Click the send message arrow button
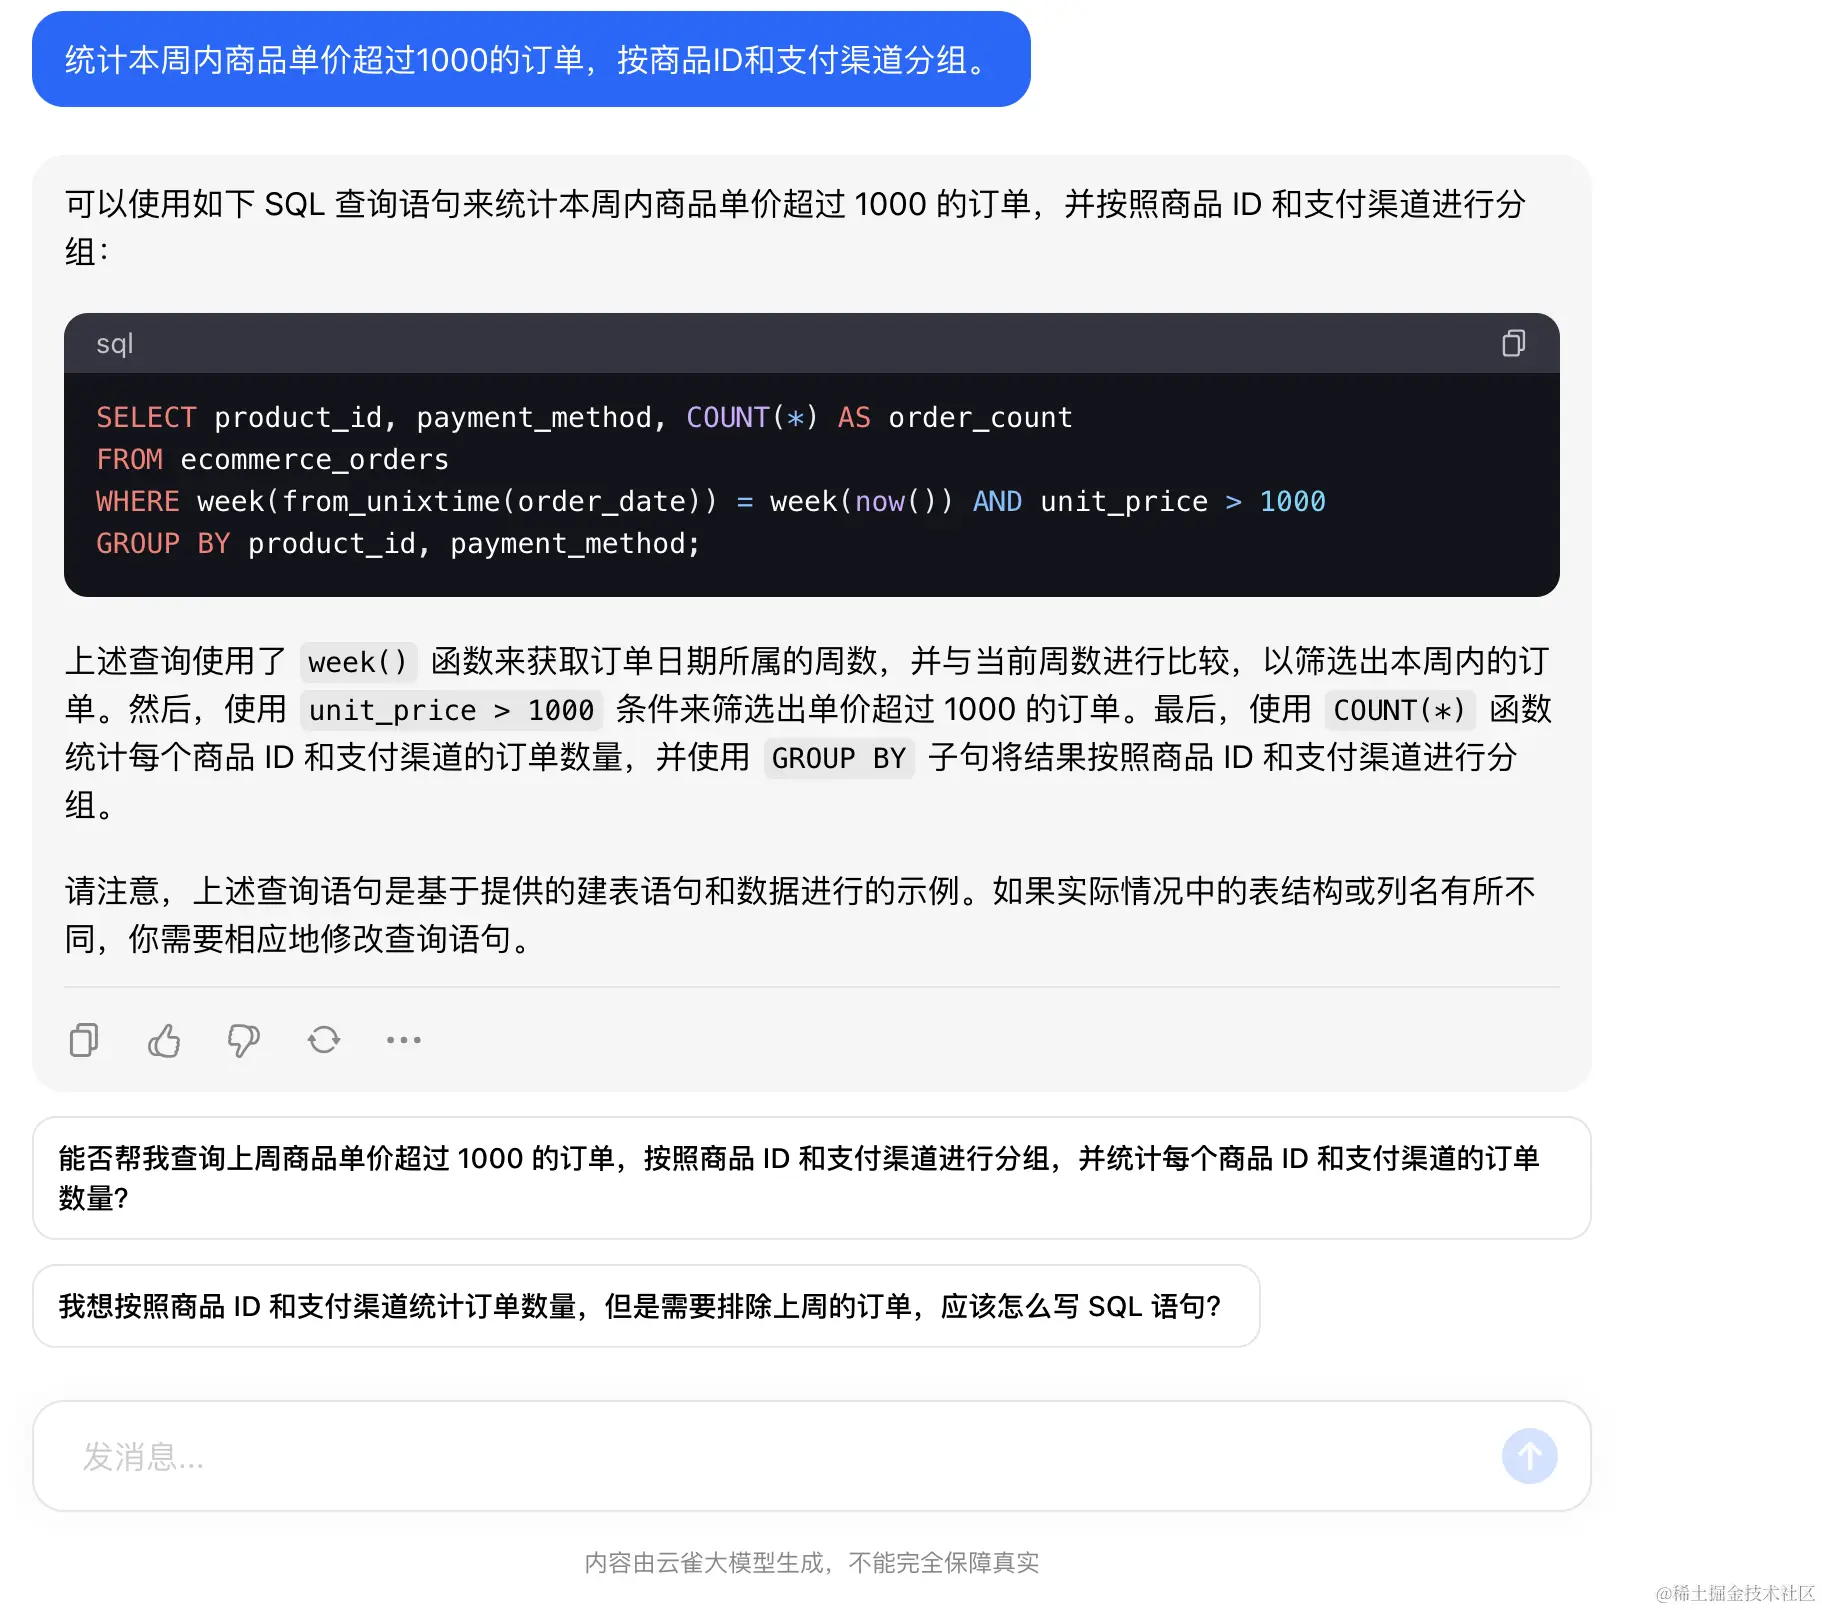 pos(1528,1456)
